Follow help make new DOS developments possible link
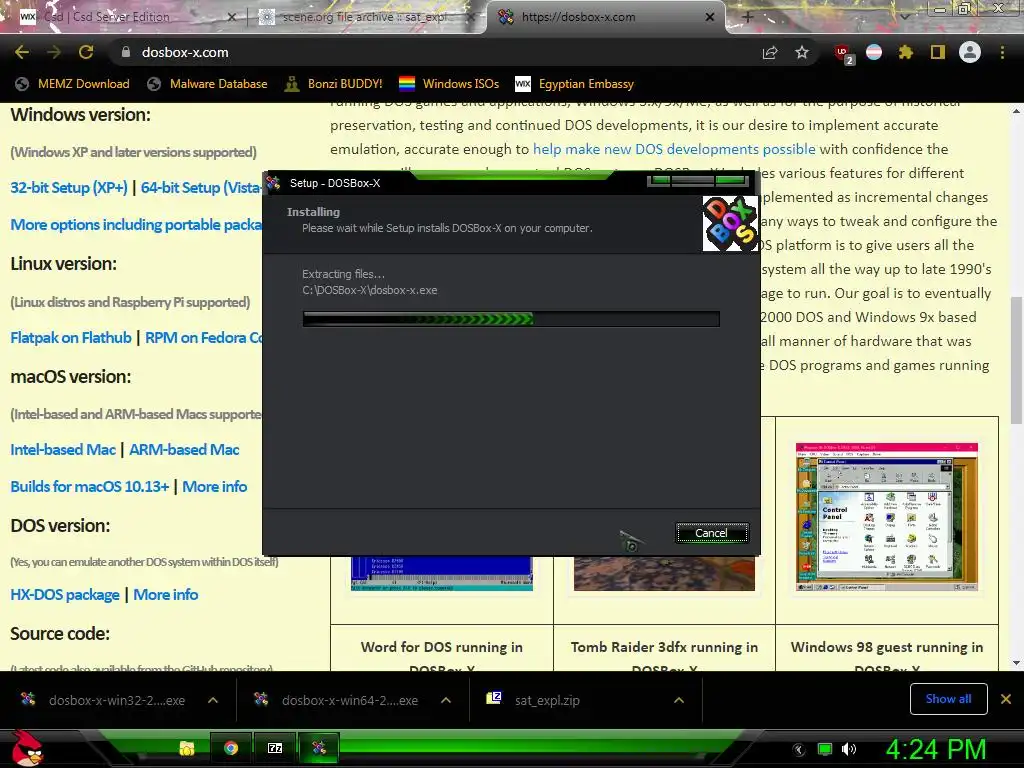 (x=674, y=149)
